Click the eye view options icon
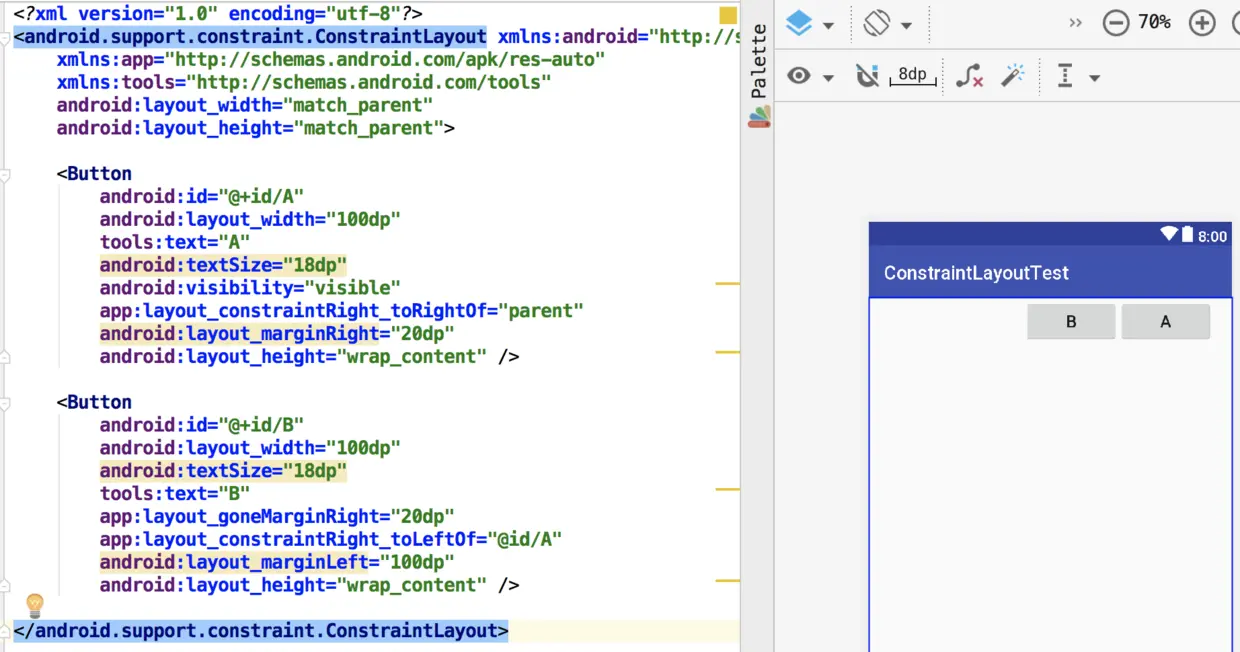This screenshot has height=652, width=1240. [798, 75]
